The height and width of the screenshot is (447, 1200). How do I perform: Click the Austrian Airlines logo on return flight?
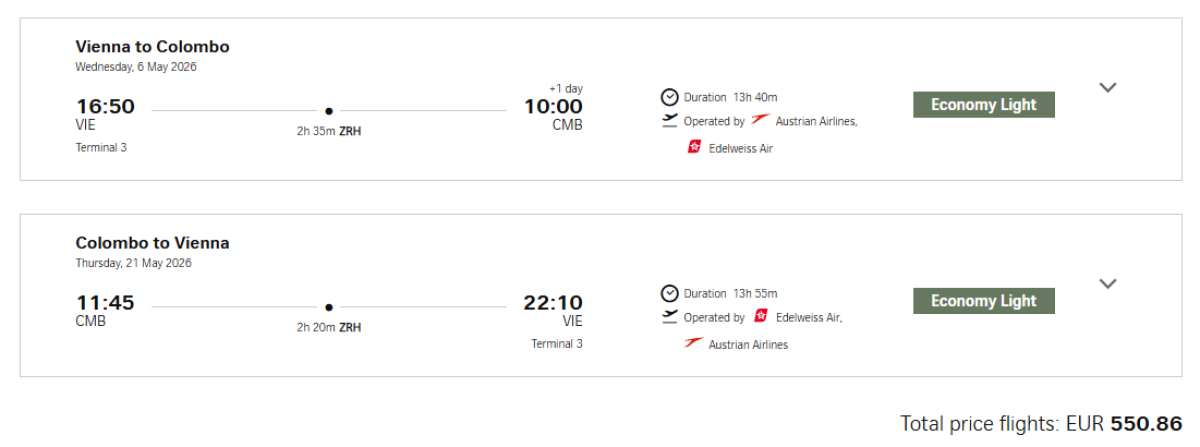tap(693, 344)
